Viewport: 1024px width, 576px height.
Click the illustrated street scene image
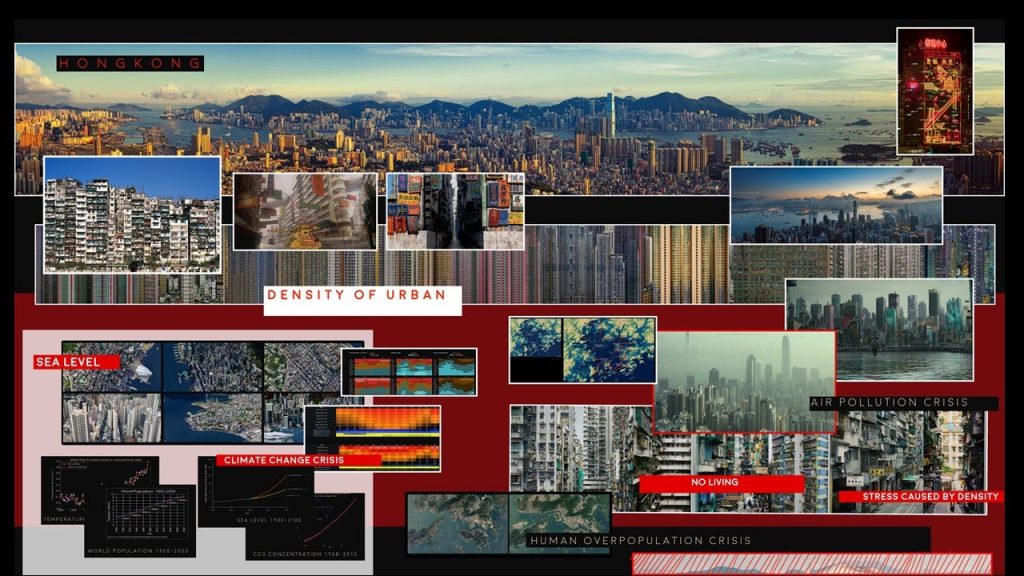click(305, 211)
